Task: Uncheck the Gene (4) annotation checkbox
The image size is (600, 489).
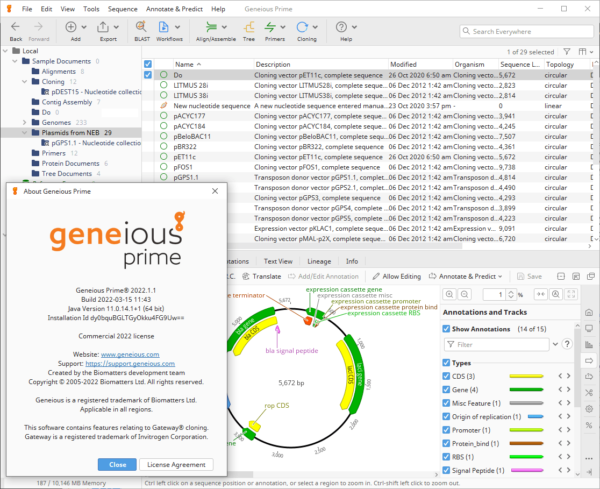Action: [446, 390]
